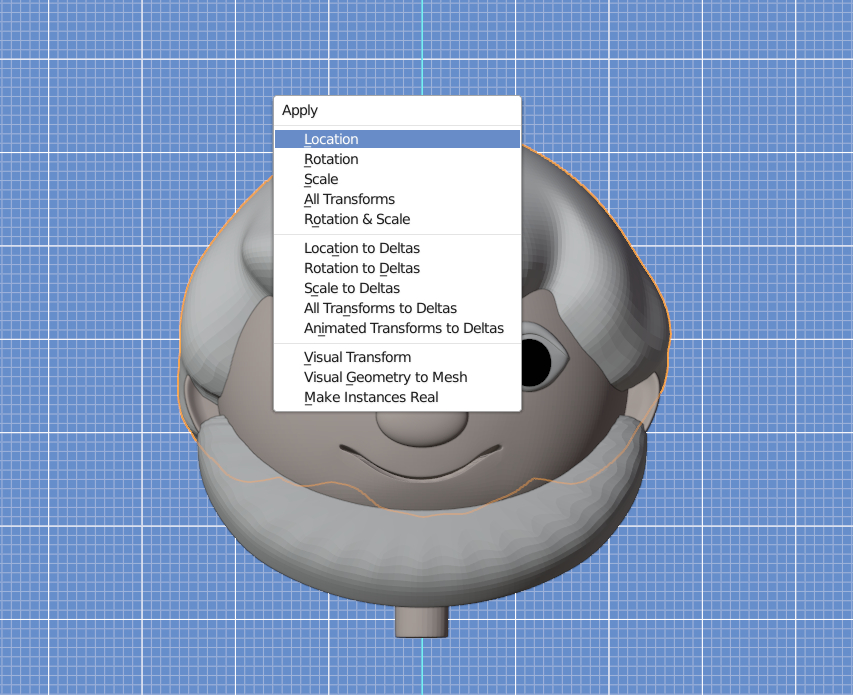Choose Make Instances Real
The width and height of the screenshot is (853, 695).
[371, 397]
